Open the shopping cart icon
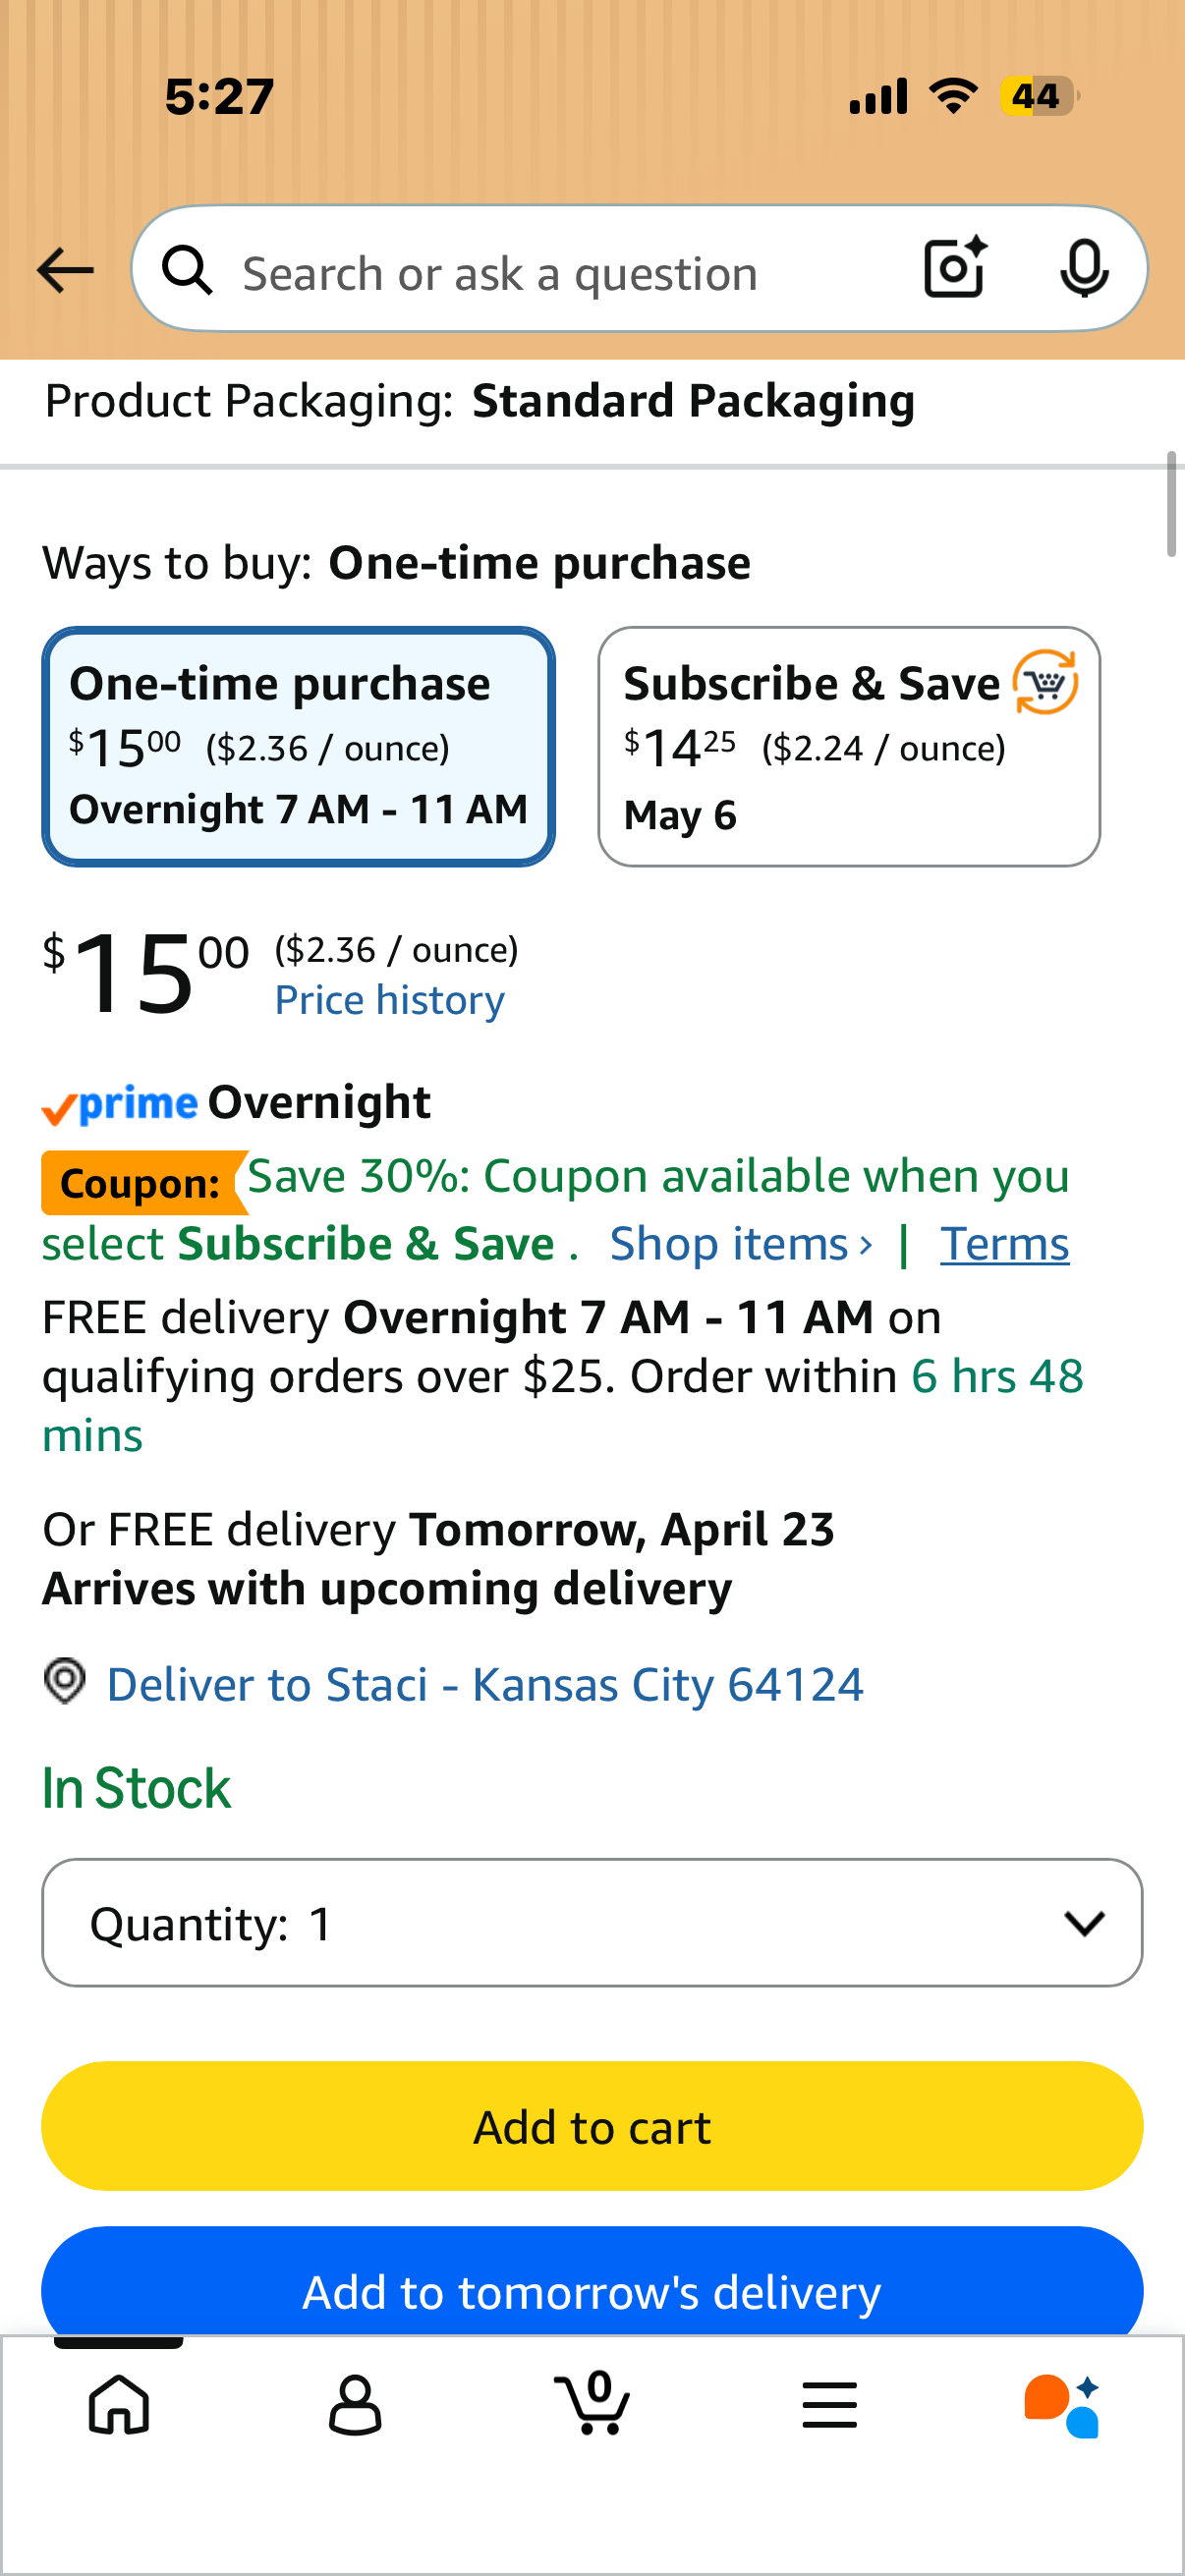 pos(592,2402)
